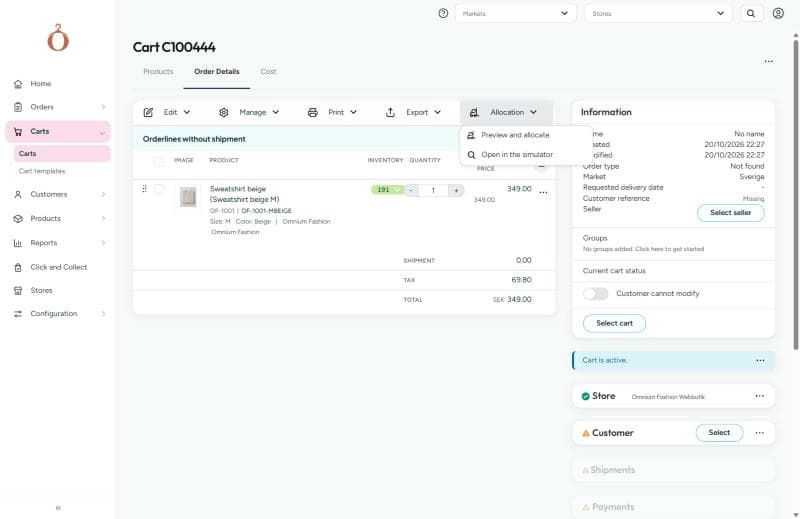800x519 pixels.
Task: Click the Omnium logo in sidebar
Action: (x=58, y=38)
